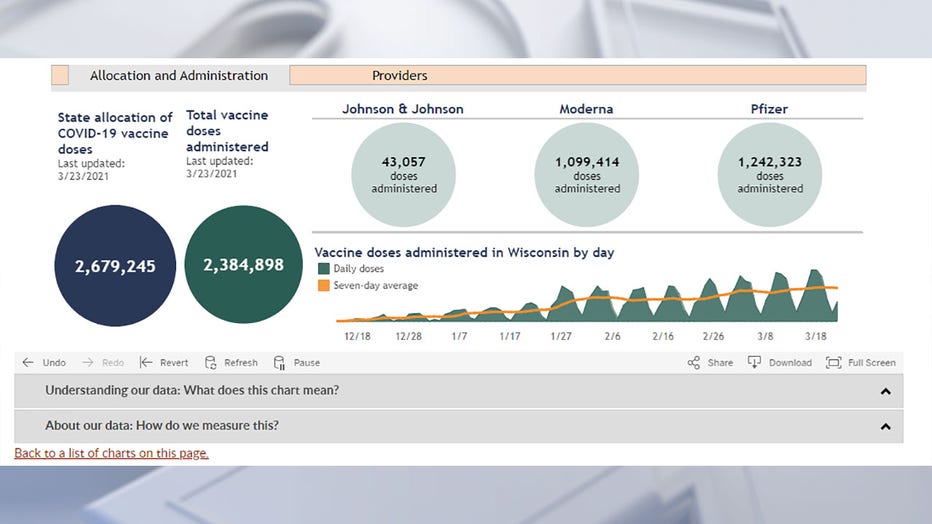The width and height of the screenshot is (932, 524).
Task: Click the 1/7 axis date label
Action: [x=459, y=336]
